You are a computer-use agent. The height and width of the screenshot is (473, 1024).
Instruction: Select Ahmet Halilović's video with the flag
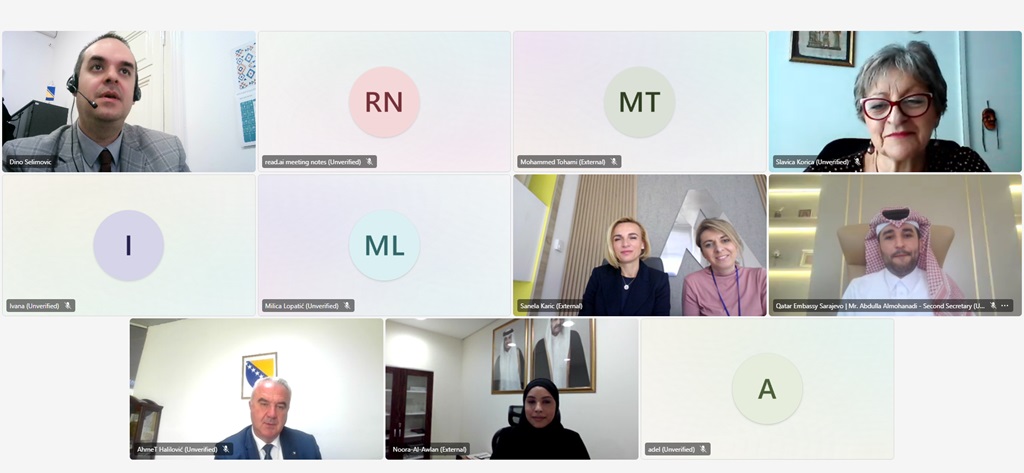257,389
